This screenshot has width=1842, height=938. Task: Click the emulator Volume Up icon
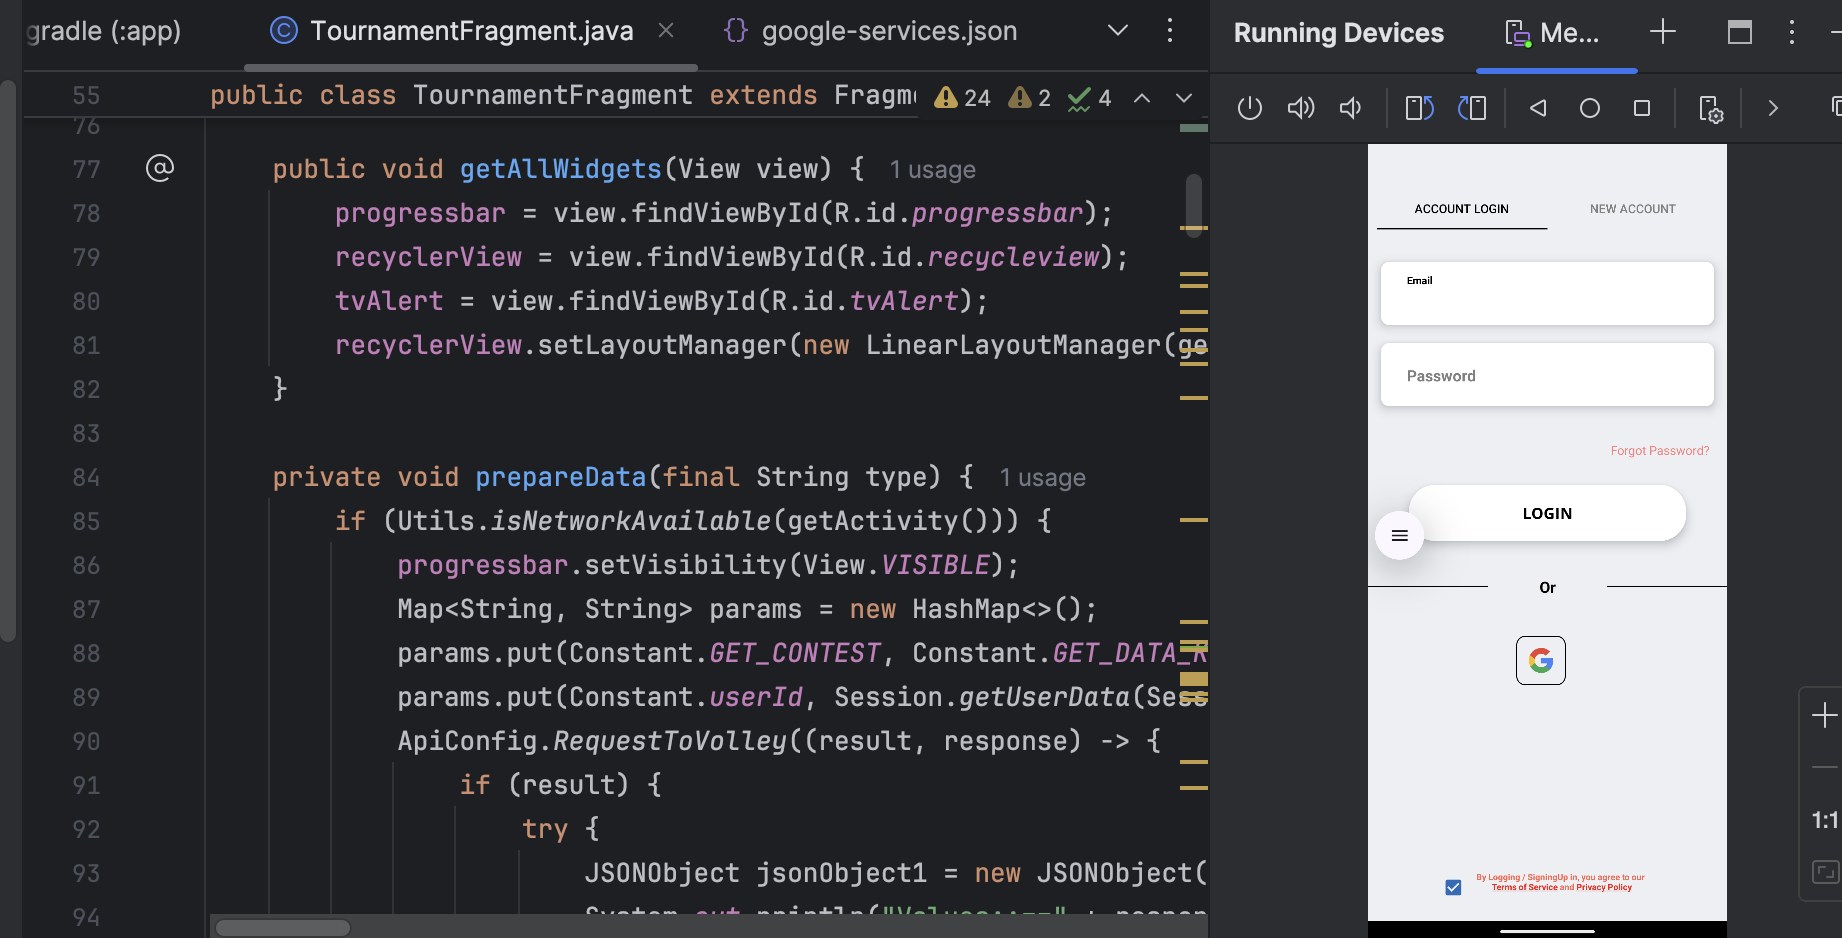(x=1300, y=108)
